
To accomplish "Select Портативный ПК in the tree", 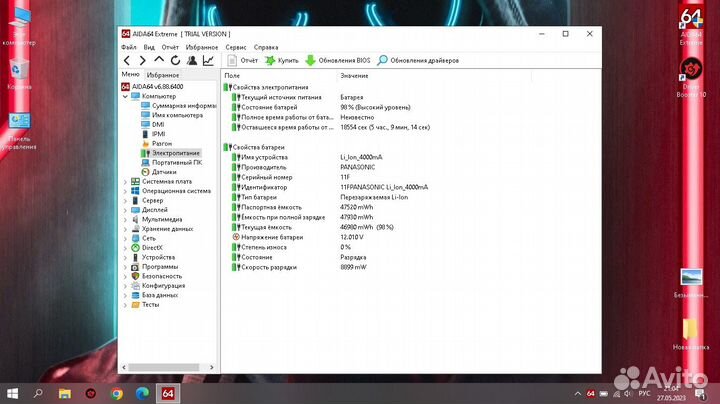I will click(176, 162).
